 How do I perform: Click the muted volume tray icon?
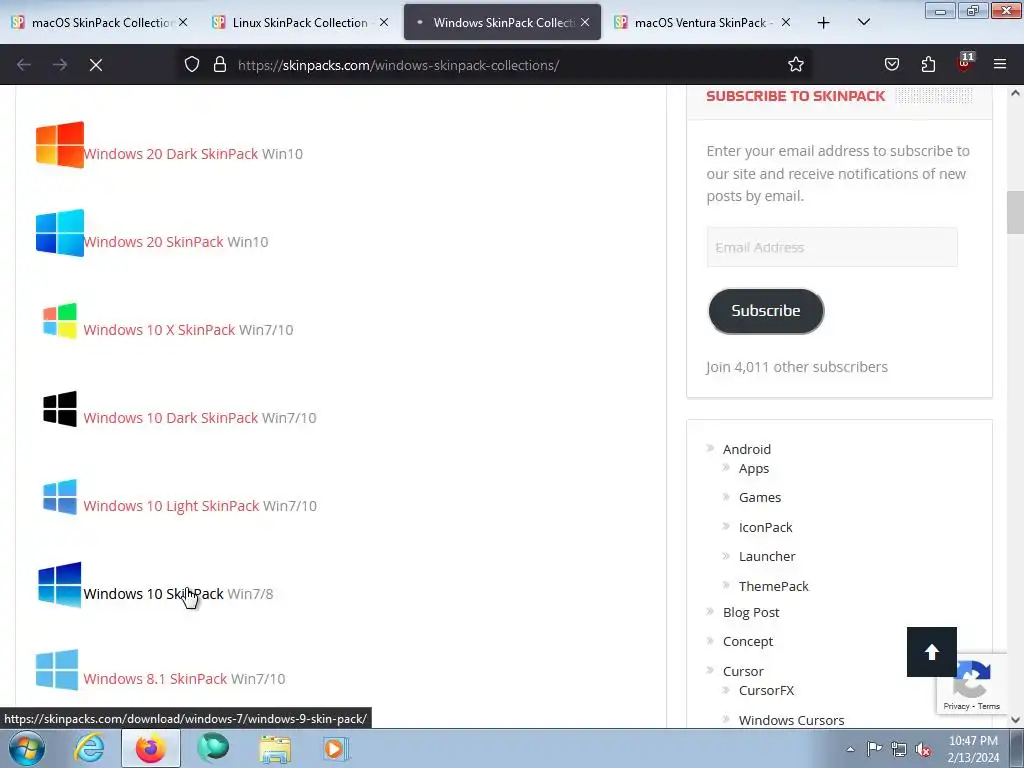click(923, 749)
